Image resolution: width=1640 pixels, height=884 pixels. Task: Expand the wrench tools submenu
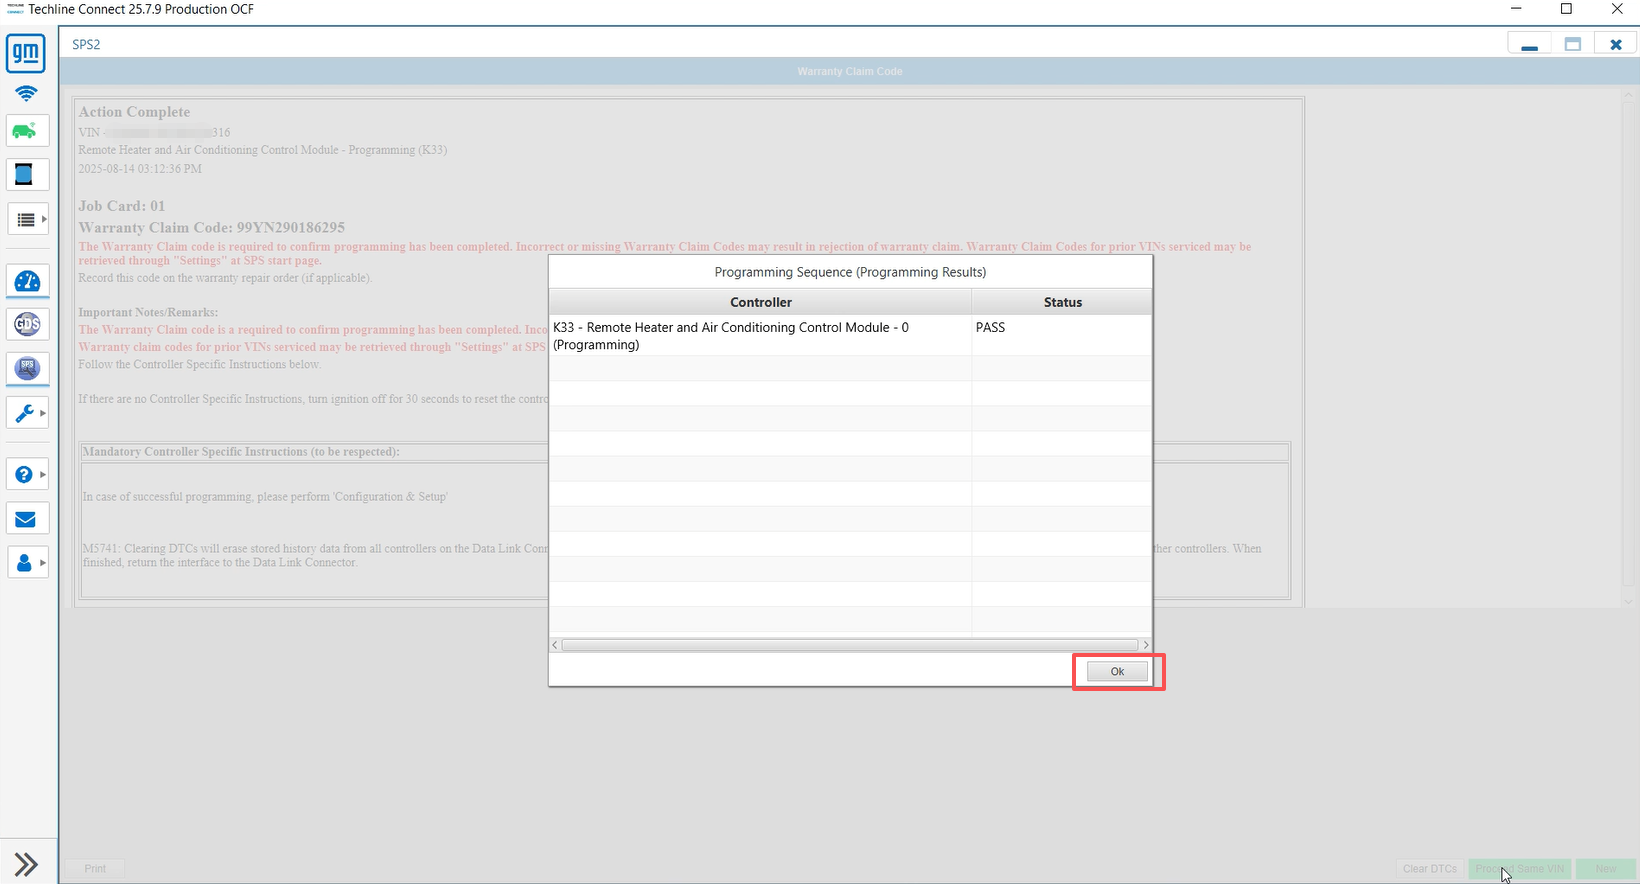[x=43, y=413]
